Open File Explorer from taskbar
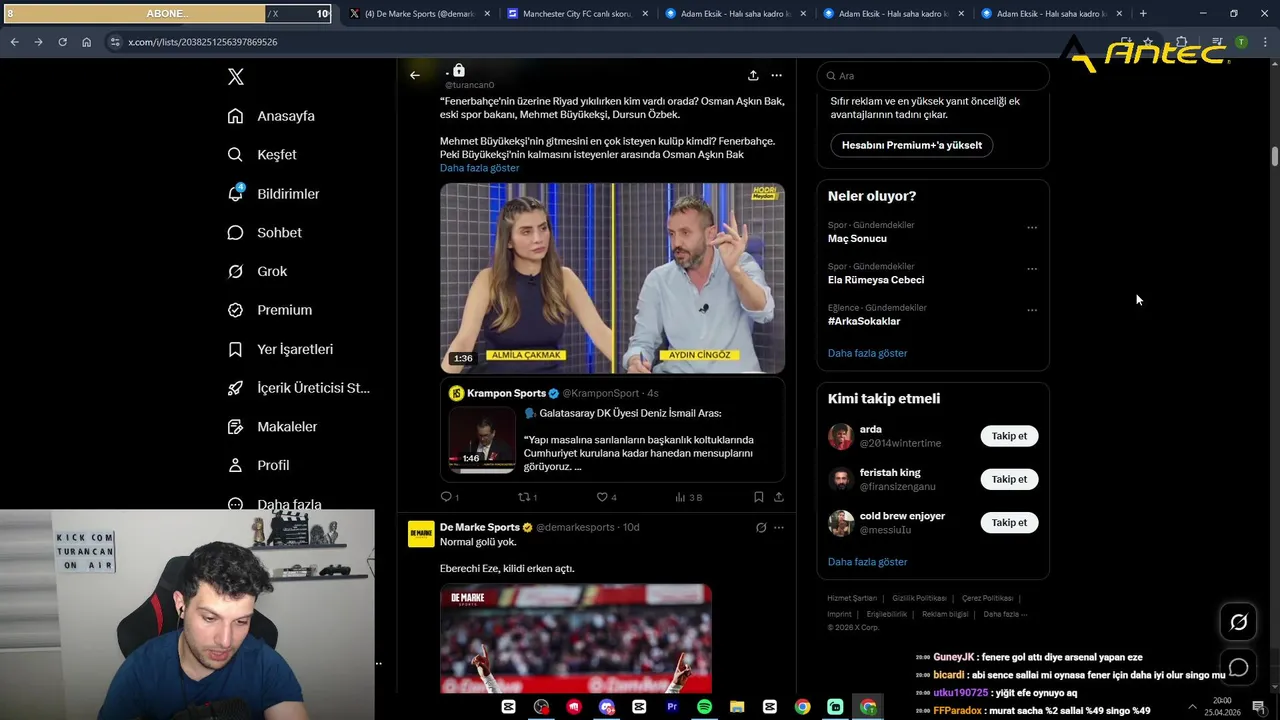 pyautogui.click(x=737, y=707)
